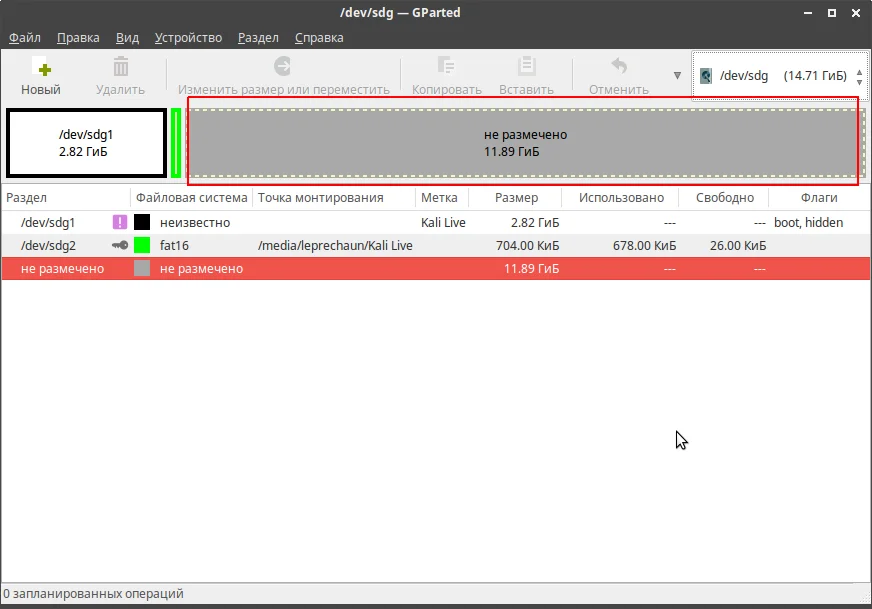The height and width of the screenshot is (609, 872).
Task: Click the 11.89 ГиБ size cell in table
Action: tap(531, 269)
